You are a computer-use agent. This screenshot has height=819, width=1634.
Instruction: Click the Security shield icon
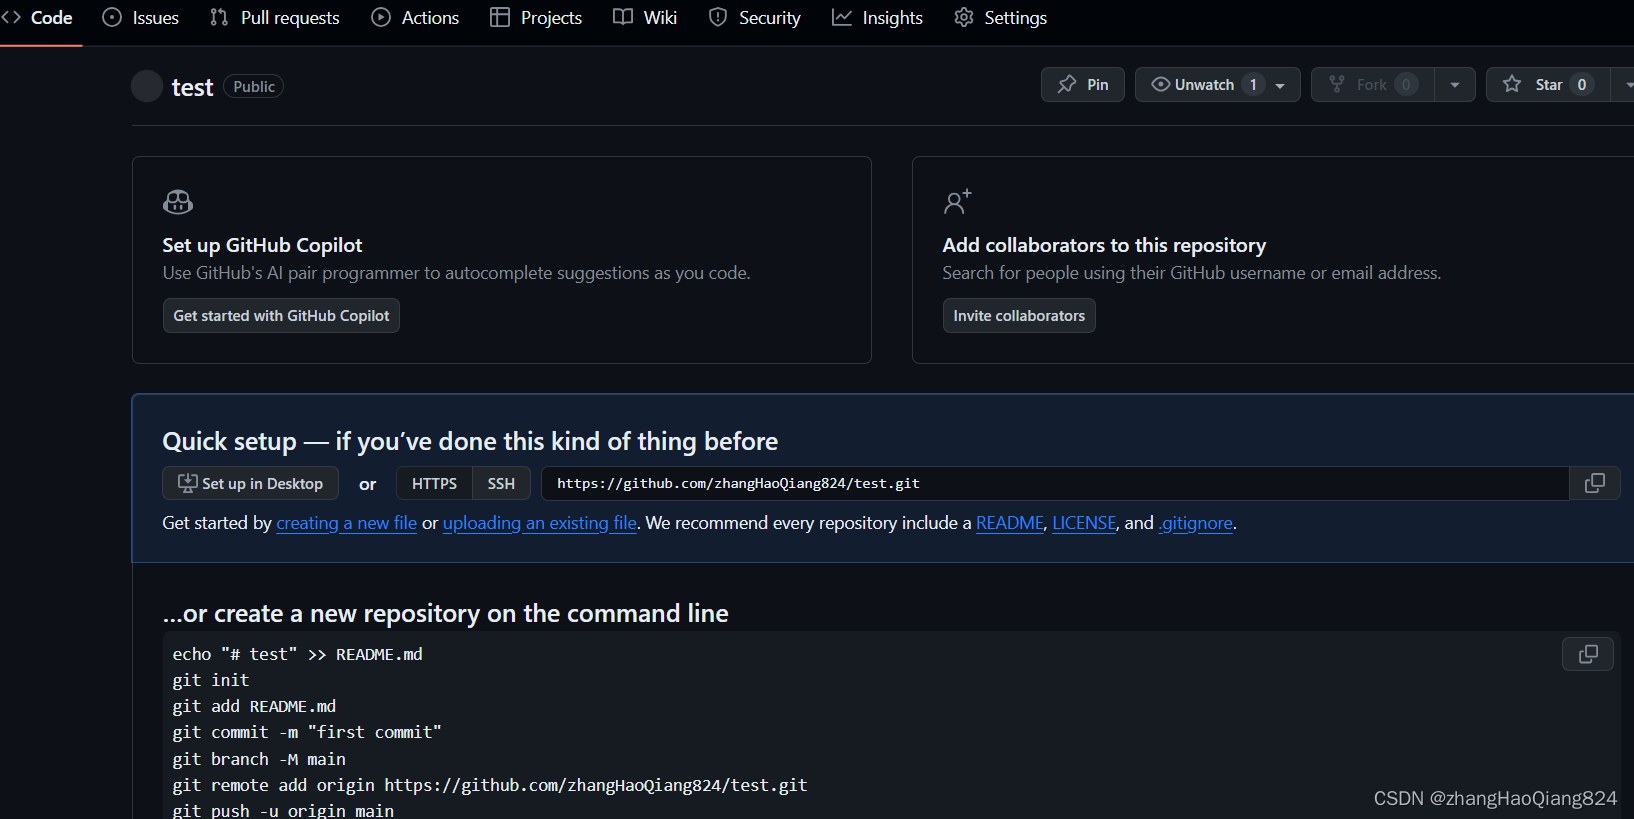click(x=718, y=18)
